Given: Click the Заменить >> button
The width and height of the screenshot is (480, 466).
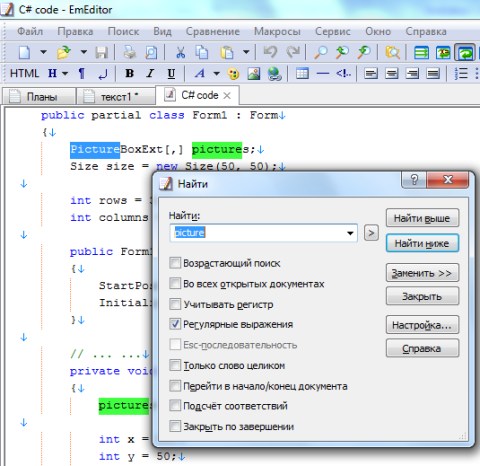Looking at the screenshot, I should click(x=422, y=273).
